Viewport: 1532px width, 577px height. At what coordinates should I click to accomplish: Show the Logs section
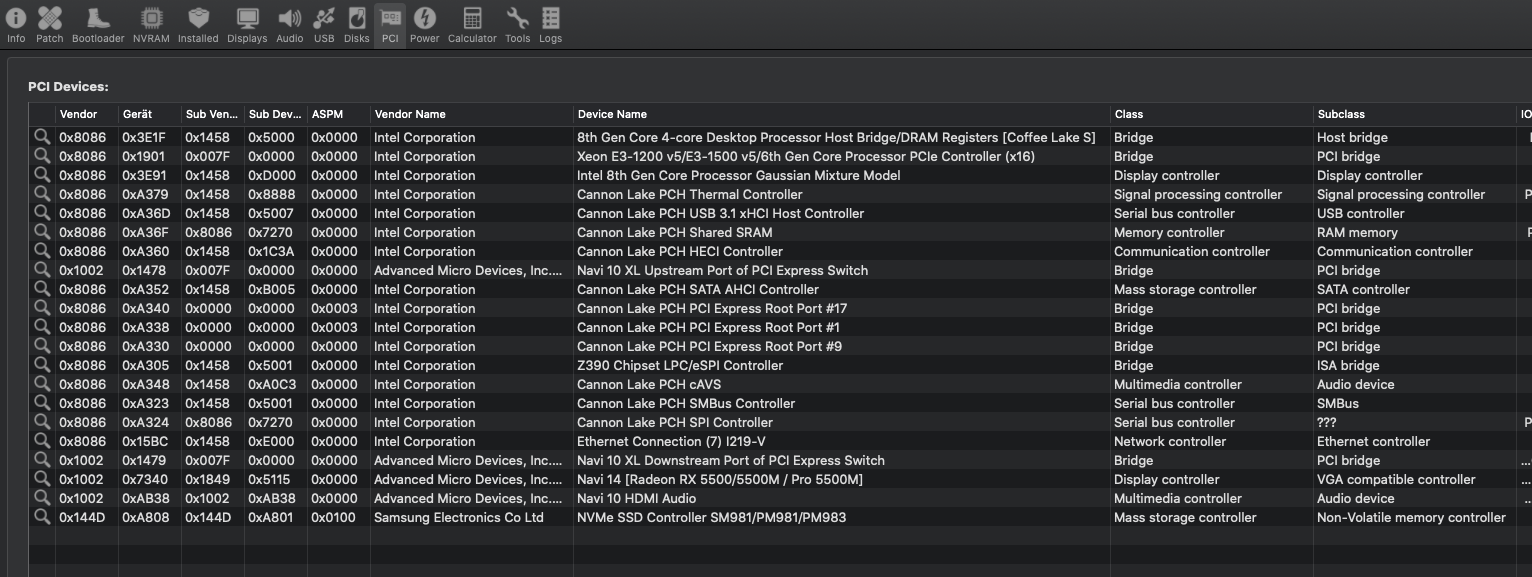[550, 24]
